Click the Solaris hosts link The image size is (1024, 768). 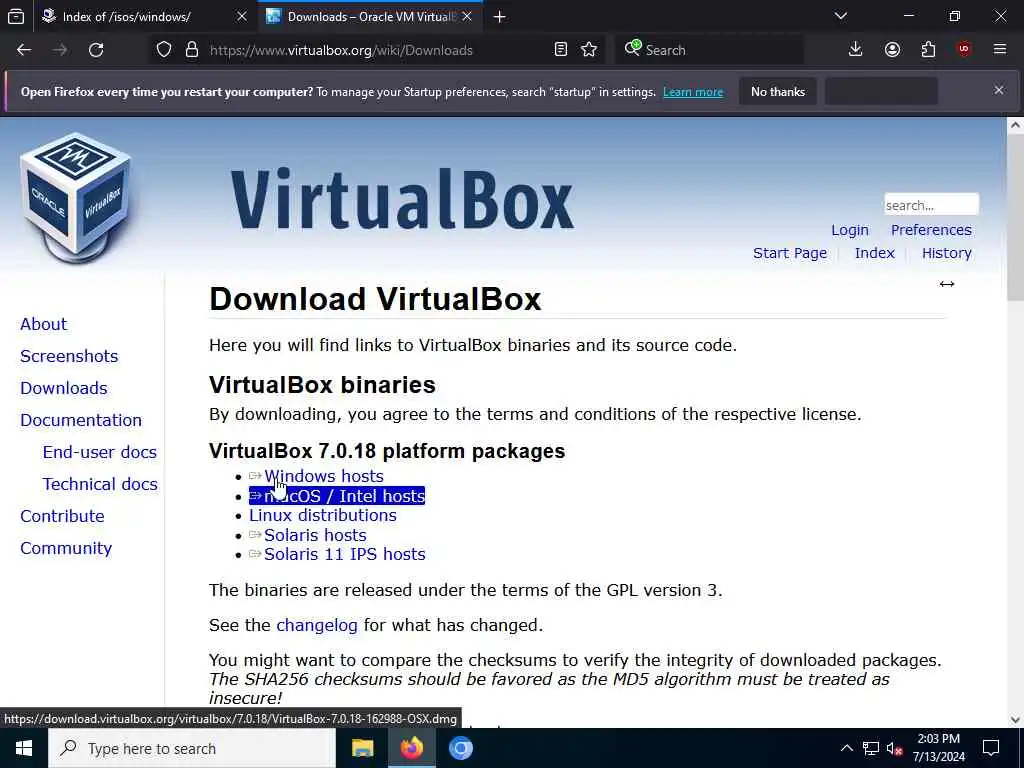315,535
